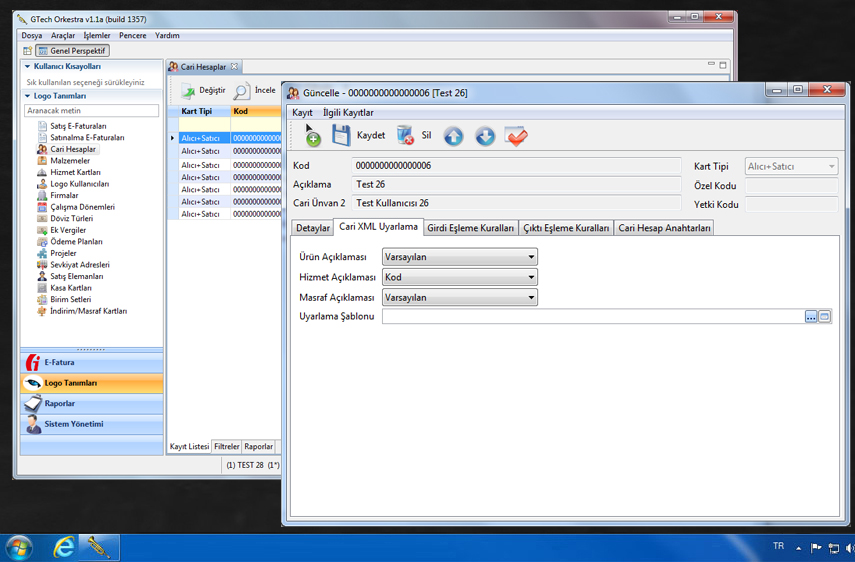Open the Ürün Açıklaması dropdown
Image resolution: width=855 pixels, height=562 pixels.
tap(459, 257)
